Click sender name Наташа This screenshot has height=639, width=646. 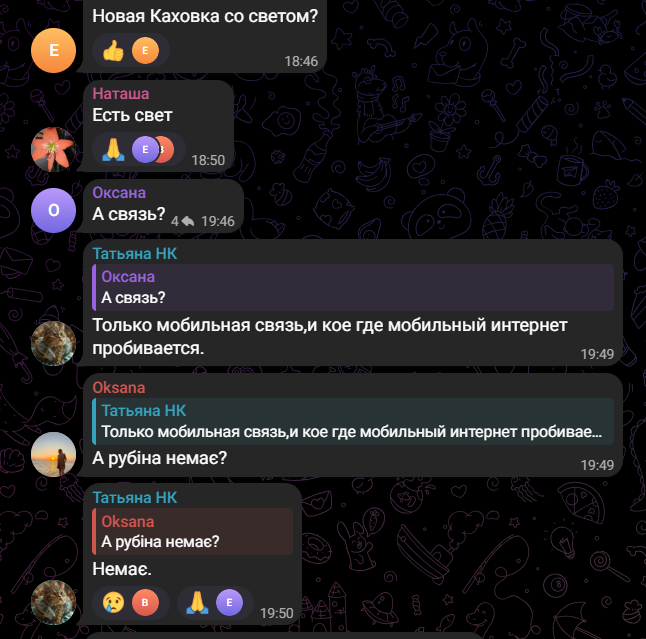tap(121, 94)
